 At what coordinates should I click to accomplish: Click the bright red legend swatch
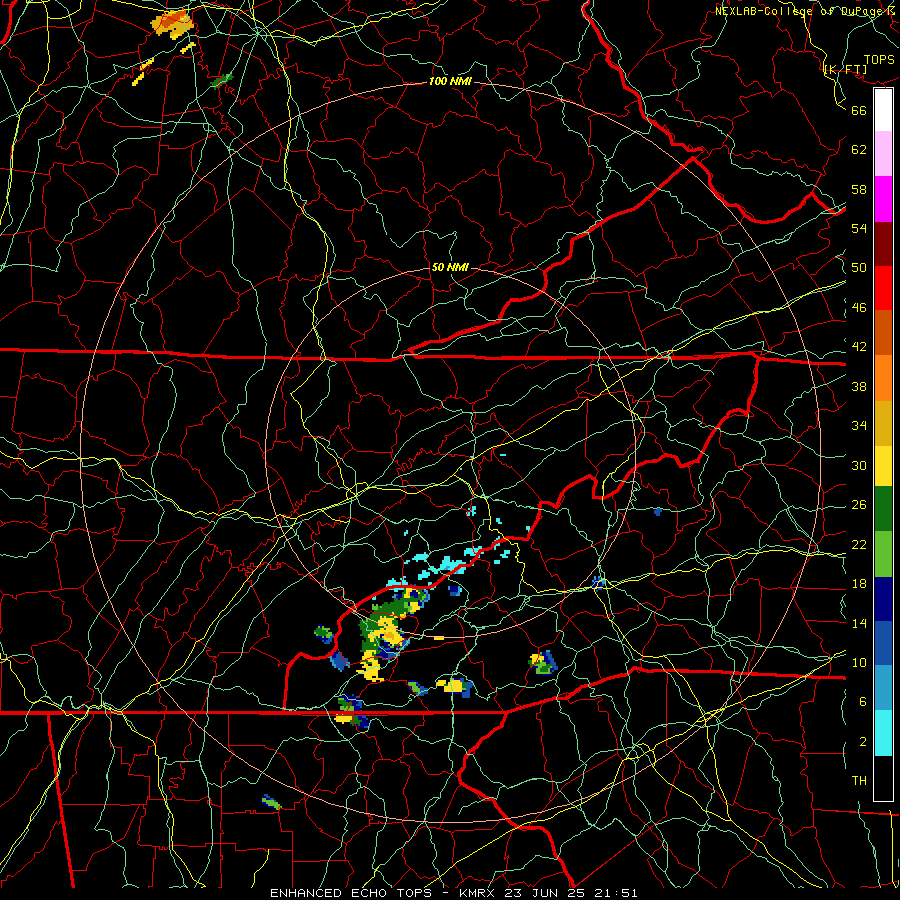[x=883, y=288]
